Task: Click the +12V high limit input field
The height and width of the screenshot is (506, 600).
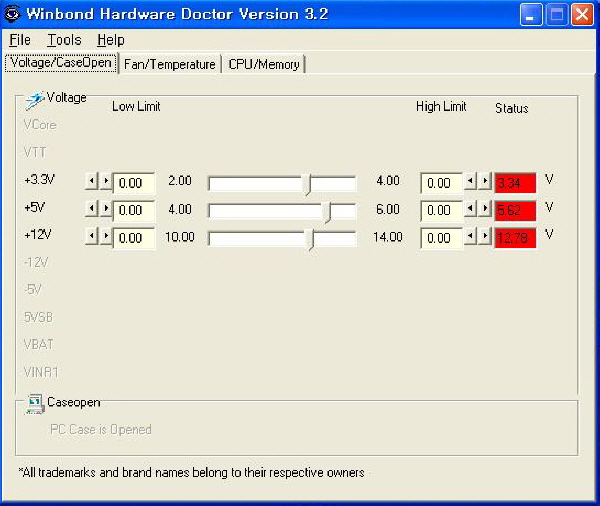Action: coord(442,238)
